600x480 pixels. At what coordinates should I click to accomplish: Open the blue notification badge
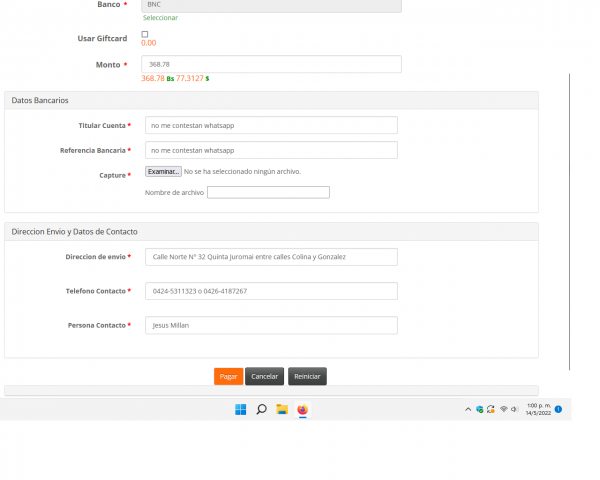pos(558,409)
